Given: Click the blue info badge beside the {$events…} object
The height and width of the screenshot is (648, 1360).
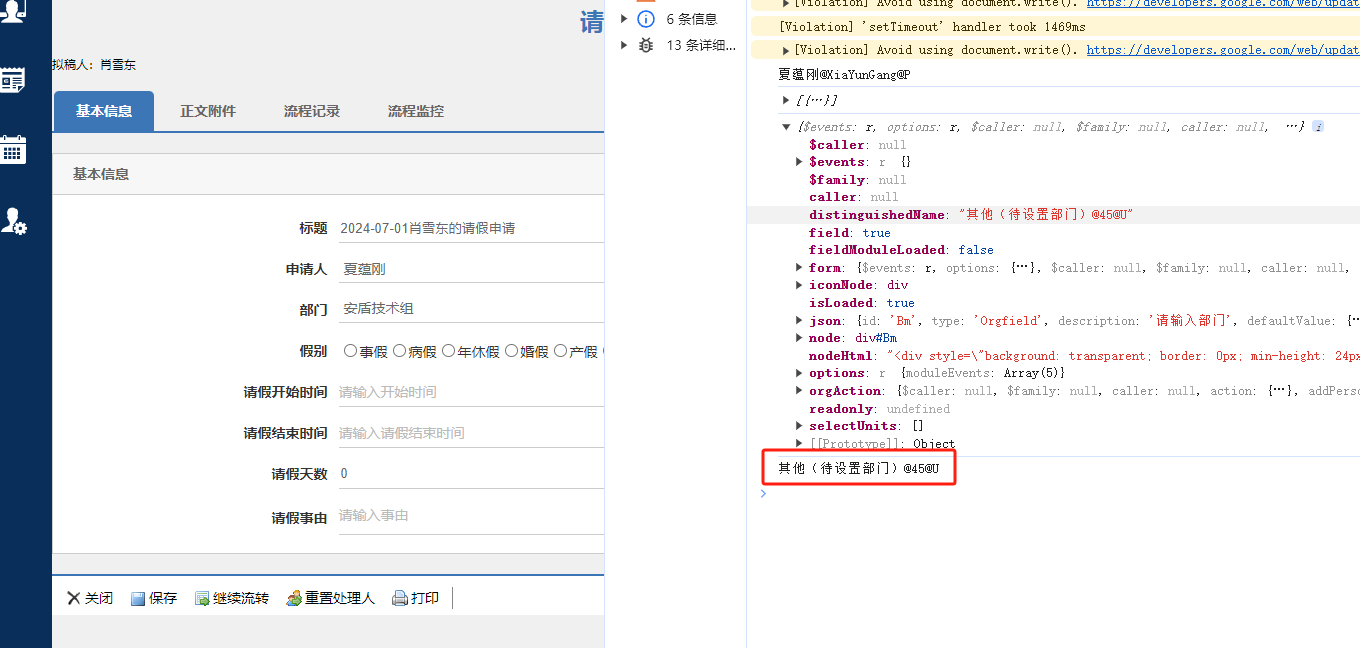Looking at the screenshot, I should tap(1318, 127).
